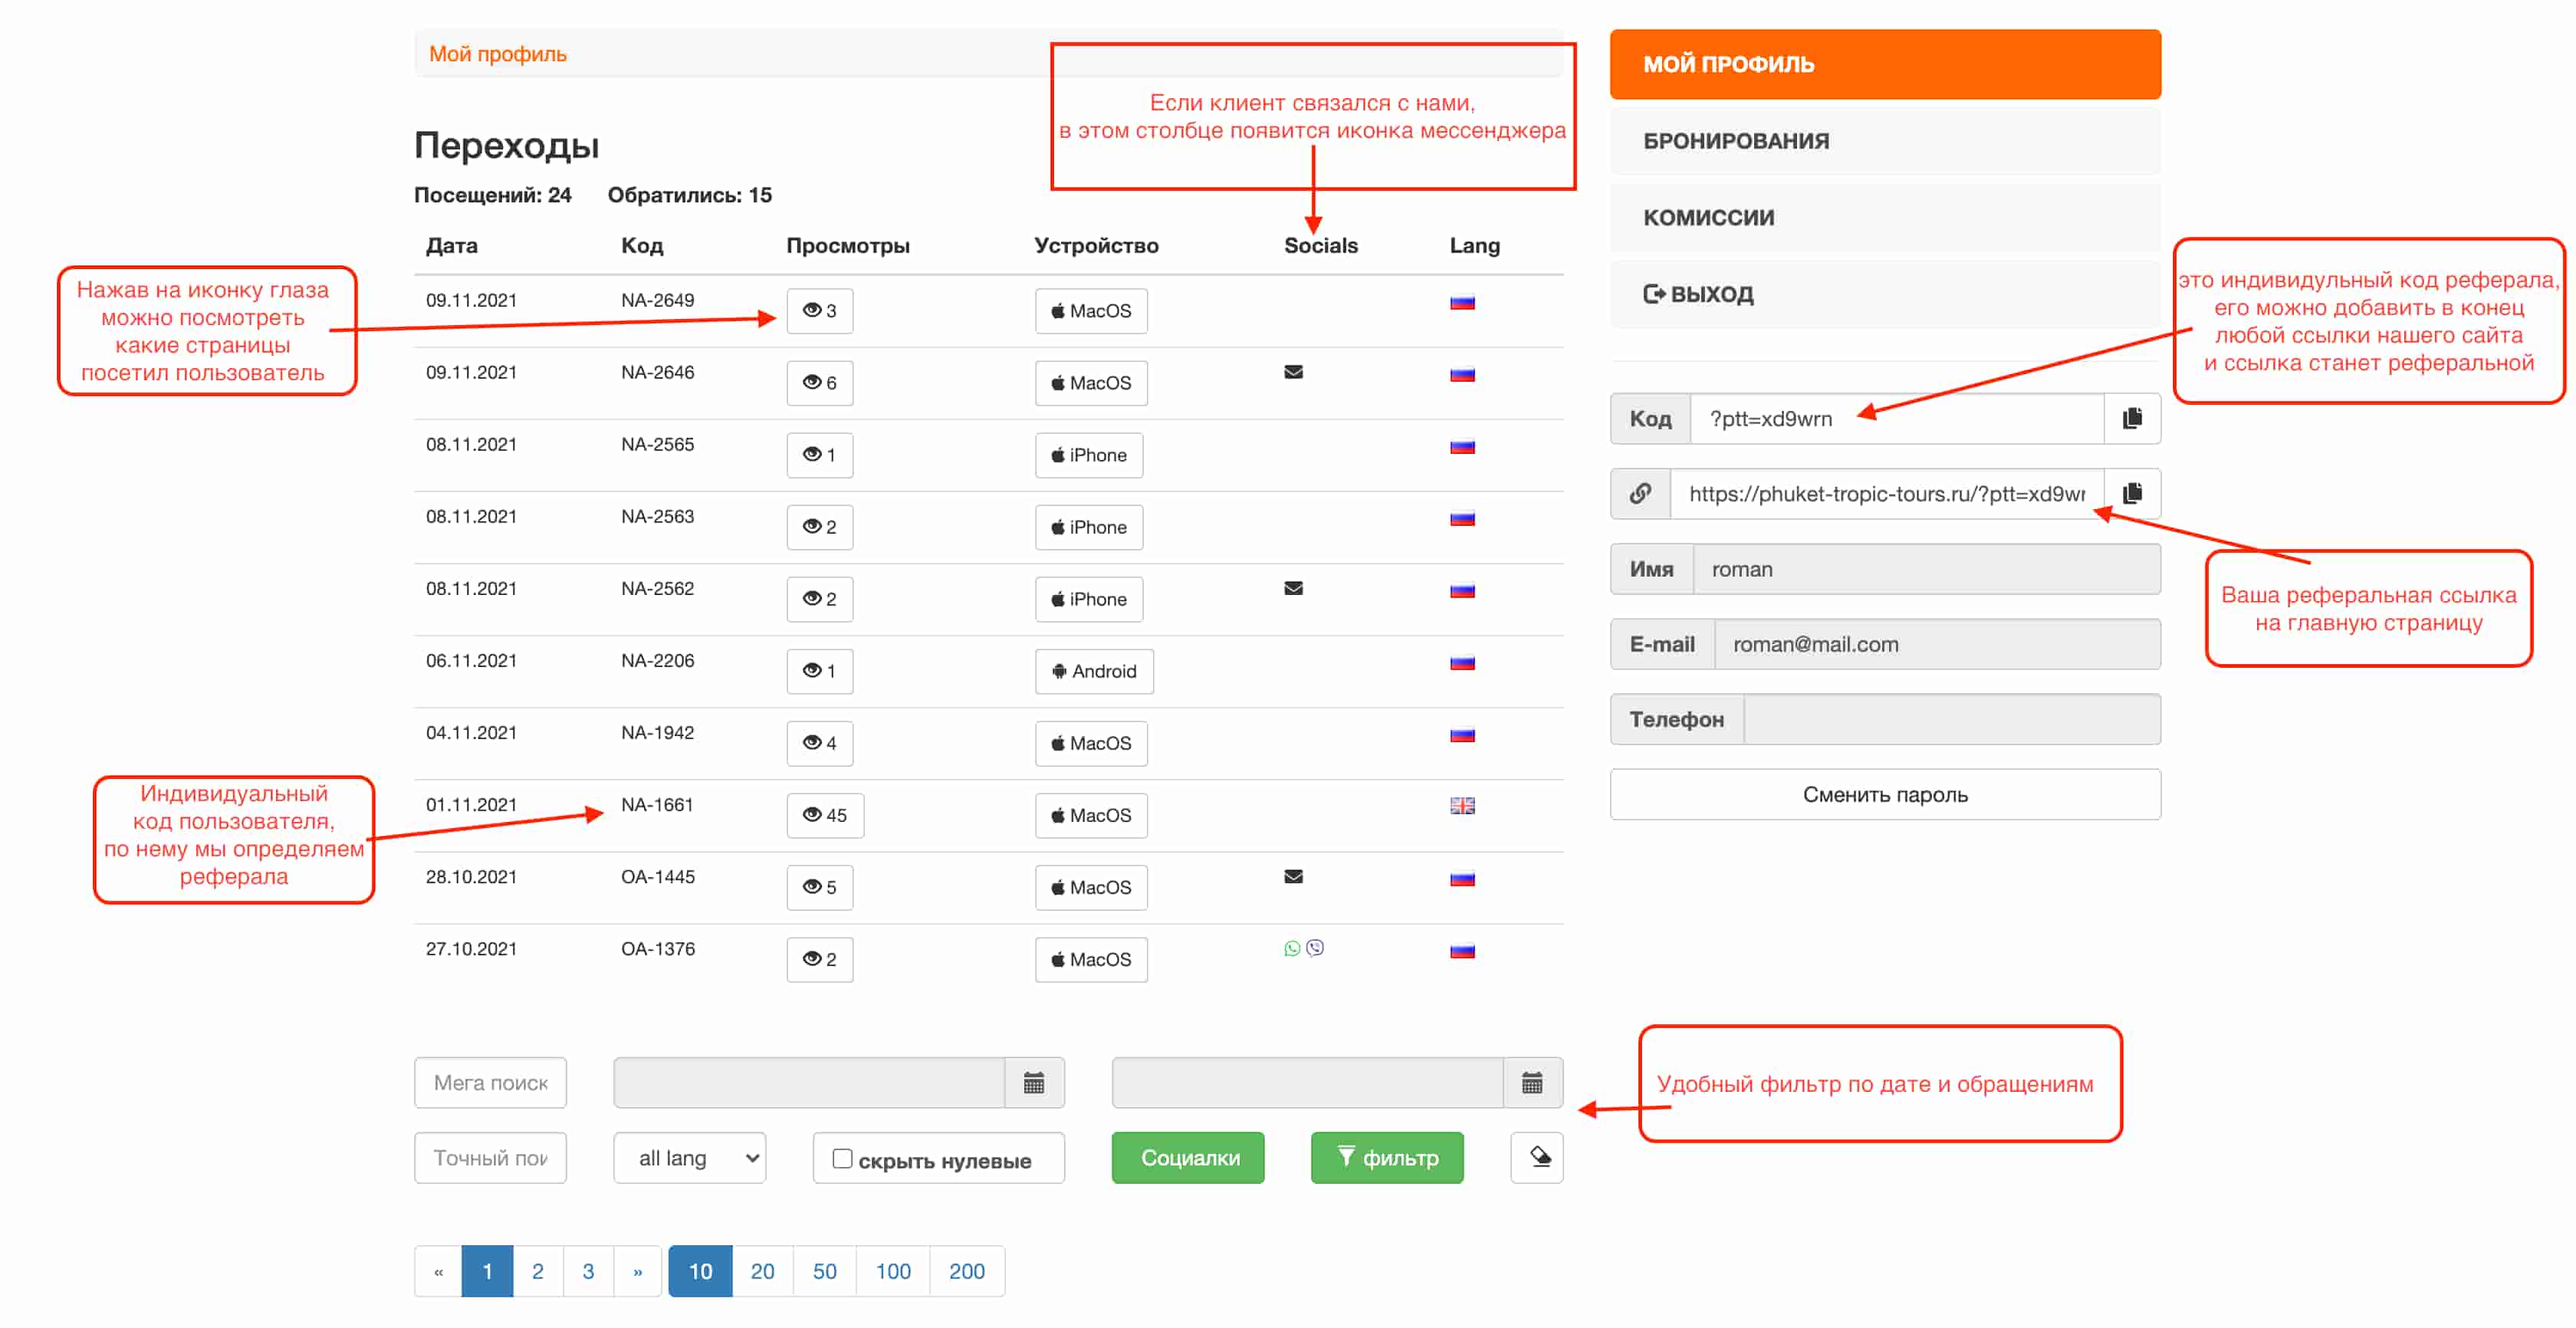This screenshot has width=2576, height=1328.
Task: Click the Viber icon in the OA-1376 row
Action: click(1315, 948)
